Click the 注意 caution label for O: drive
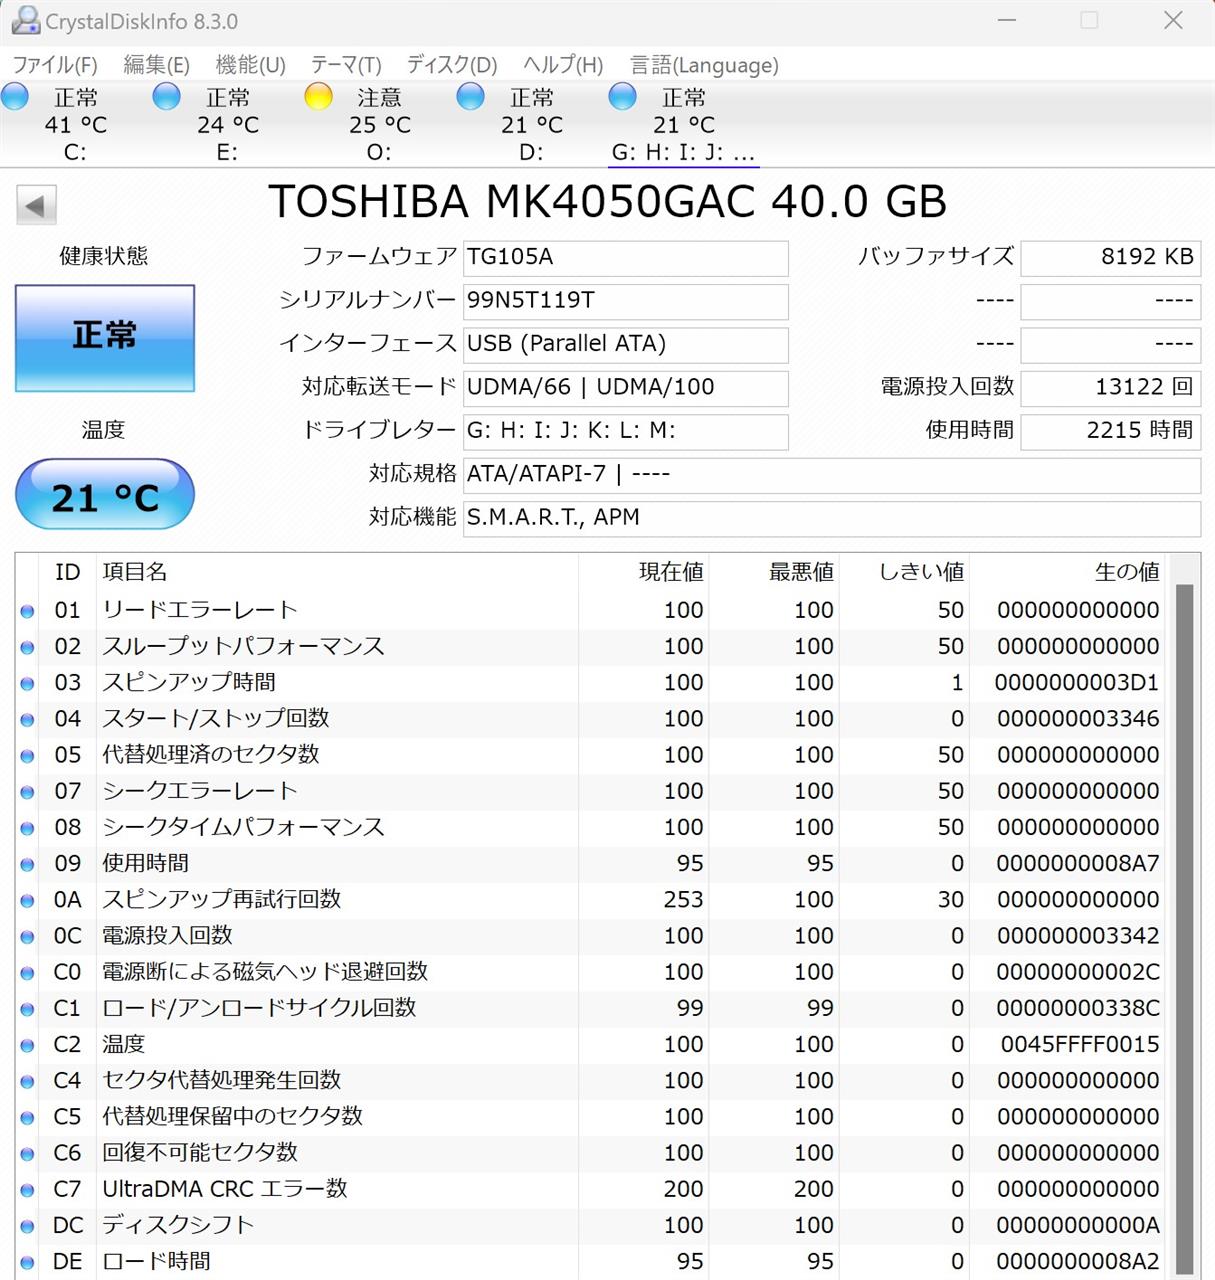Viewport: 1215px width, 1280px height. click(x=380, y=97)
